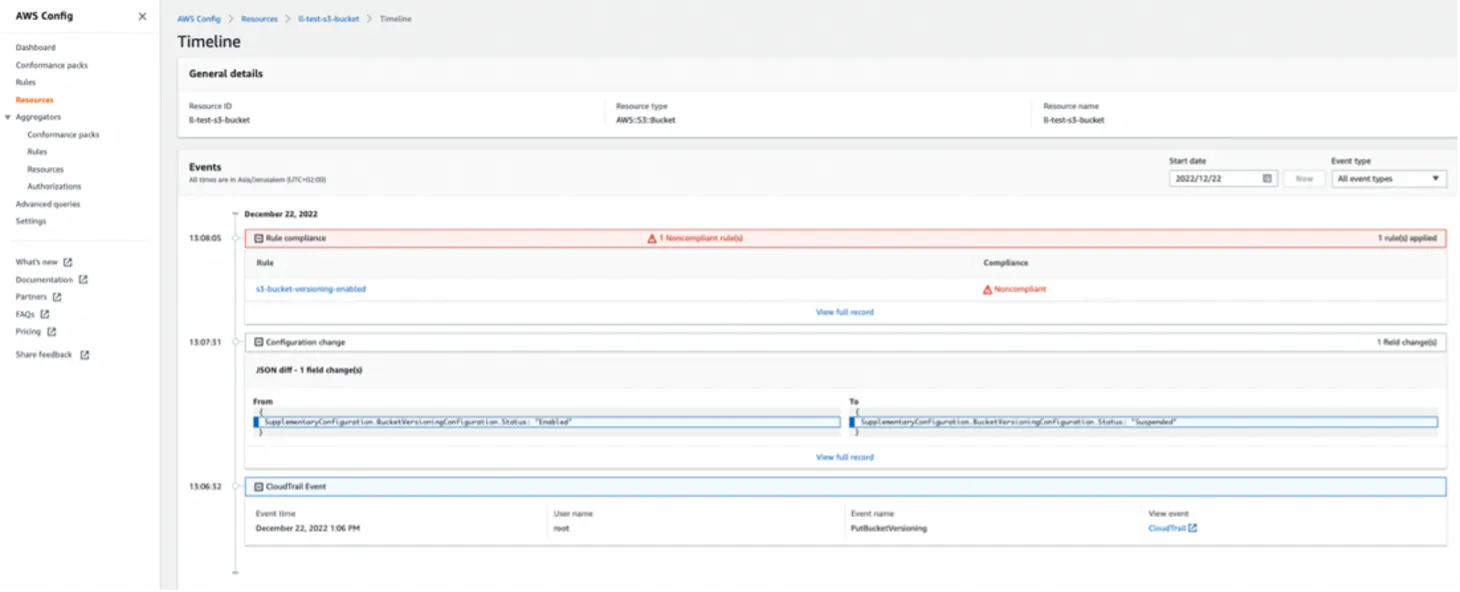Click external link icon beside FAQs
Viewport: 1460px width, 592px height.
(45, 314)
